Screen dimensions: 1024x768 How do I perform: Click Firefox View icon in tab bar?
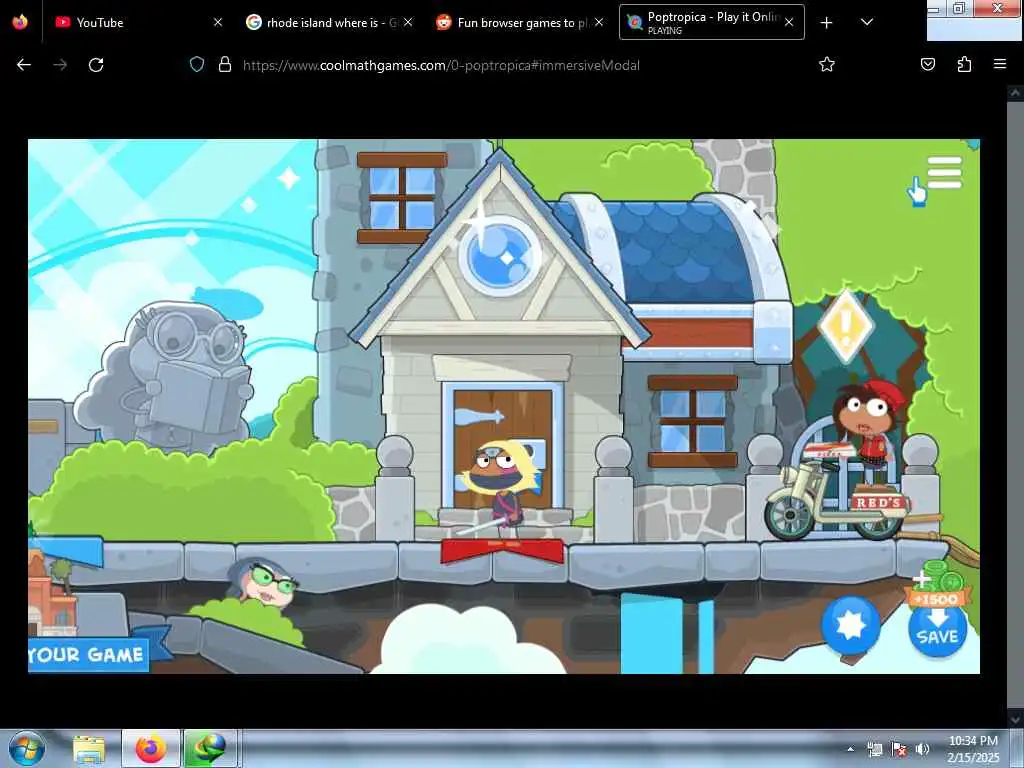(x=20, y=22)
